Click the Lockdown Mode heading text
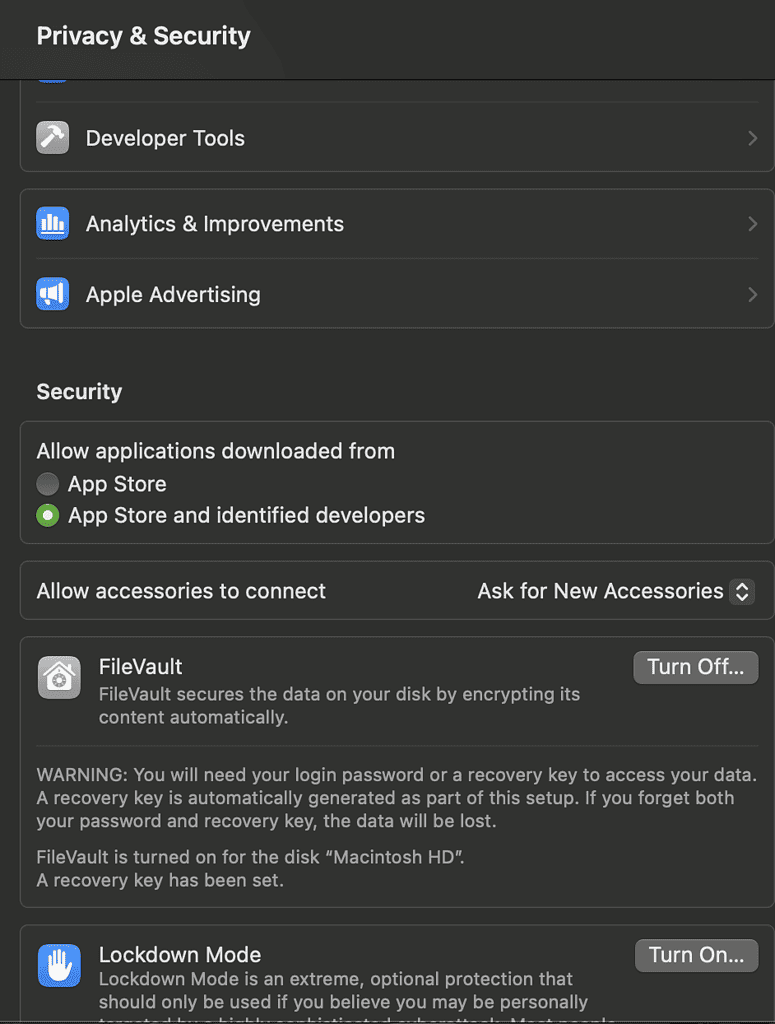Screen dimensions: 775x1024 [180, 954]
